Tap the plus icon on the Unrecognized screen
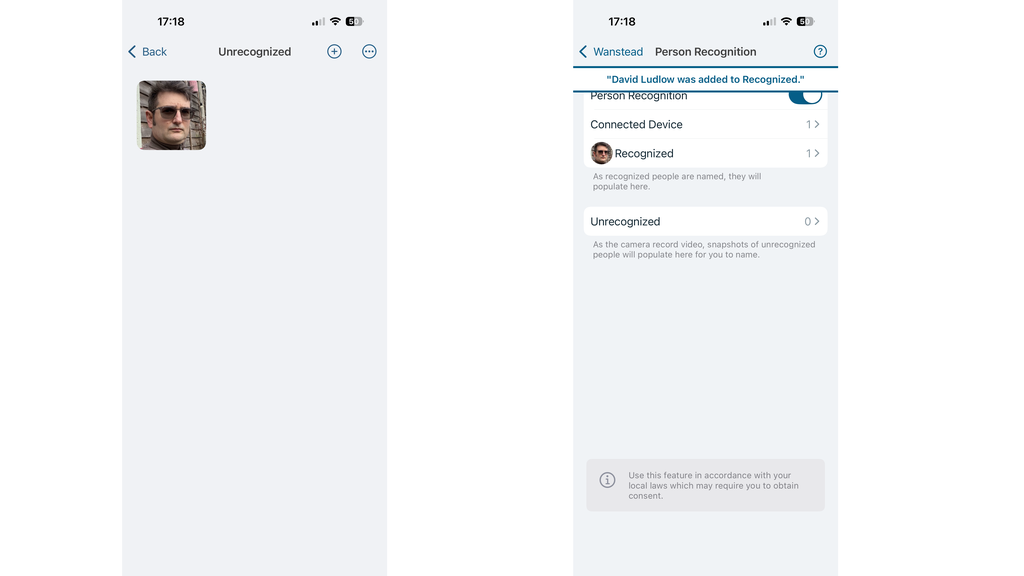 [x=334, y=52]
